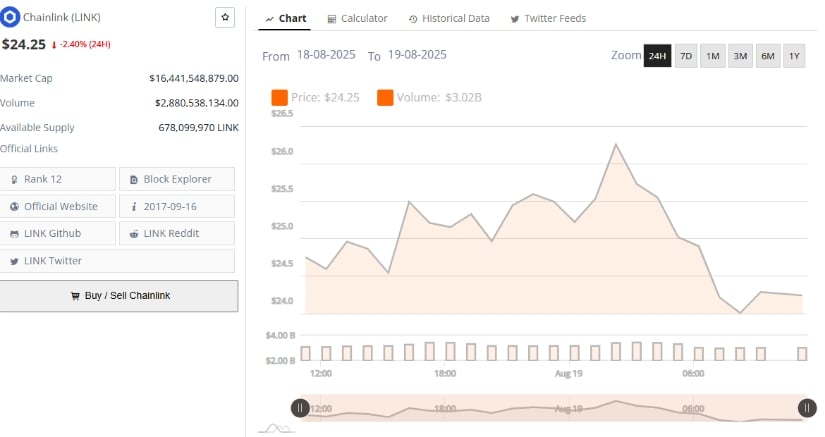This screenshot has width=825, height=437.
Task: Click the calculator icon on Calculator tab
Action: coord(331,19)
